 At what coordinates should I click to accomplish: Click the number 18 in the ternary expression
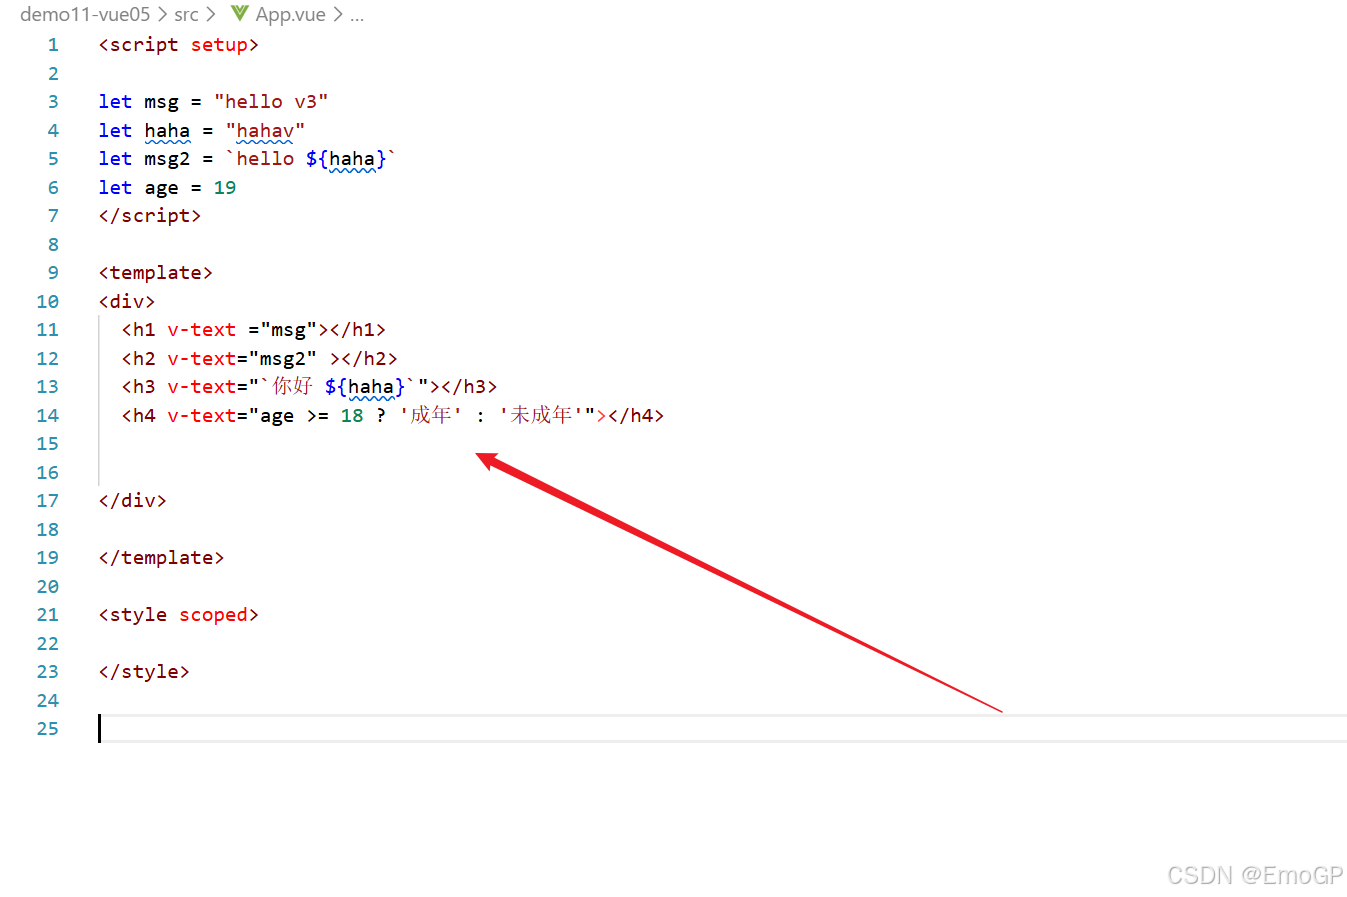click(352, 416)
